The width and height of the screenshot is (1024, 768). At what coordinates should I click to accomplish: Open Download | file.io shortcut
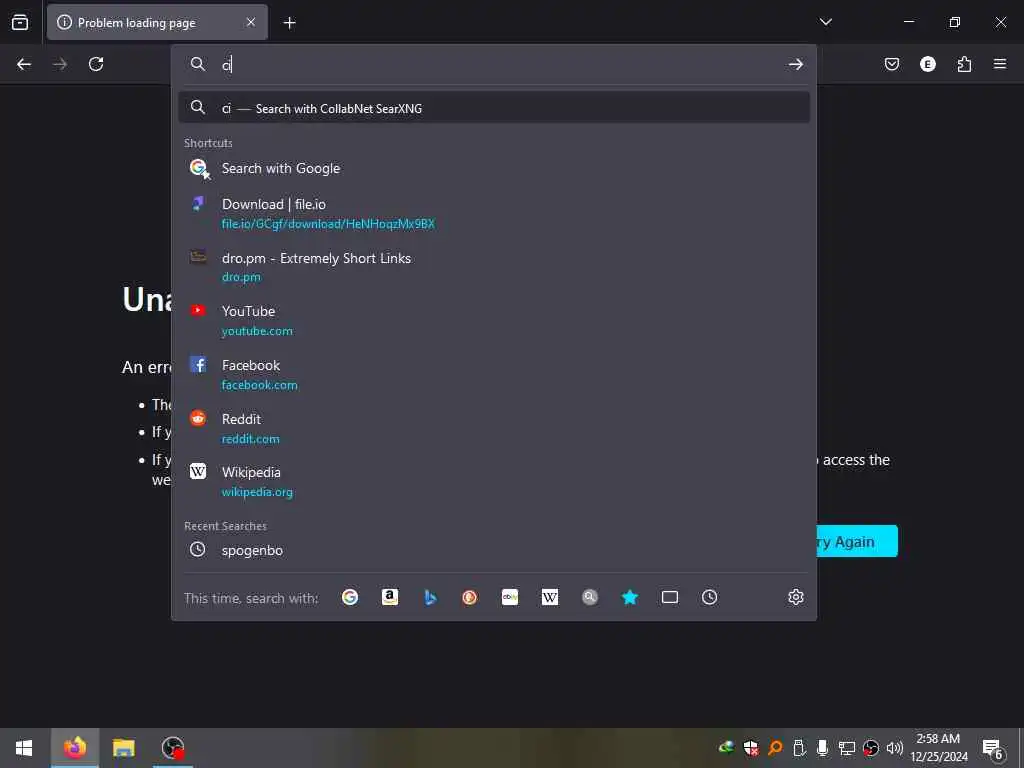(494, 214)
